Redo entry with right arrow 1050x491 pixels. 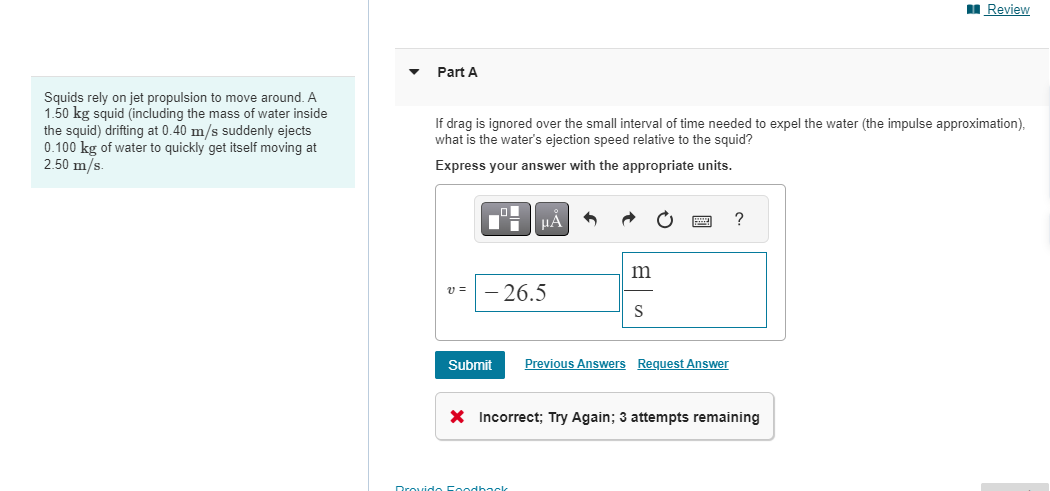(627, 219)
